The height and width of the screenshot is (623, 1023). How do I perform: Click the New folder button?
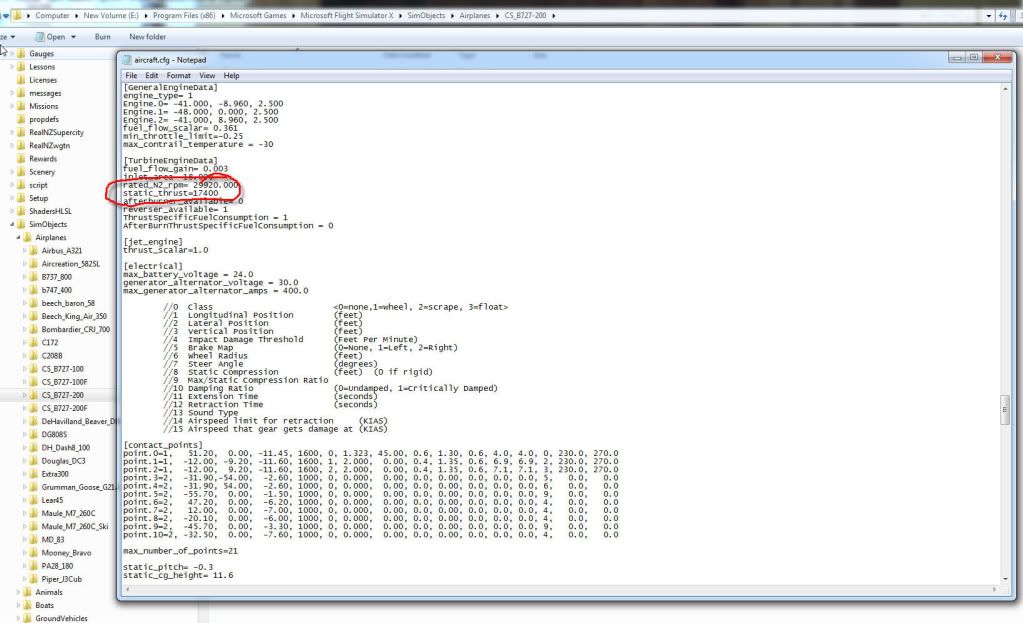click(147, 37)
